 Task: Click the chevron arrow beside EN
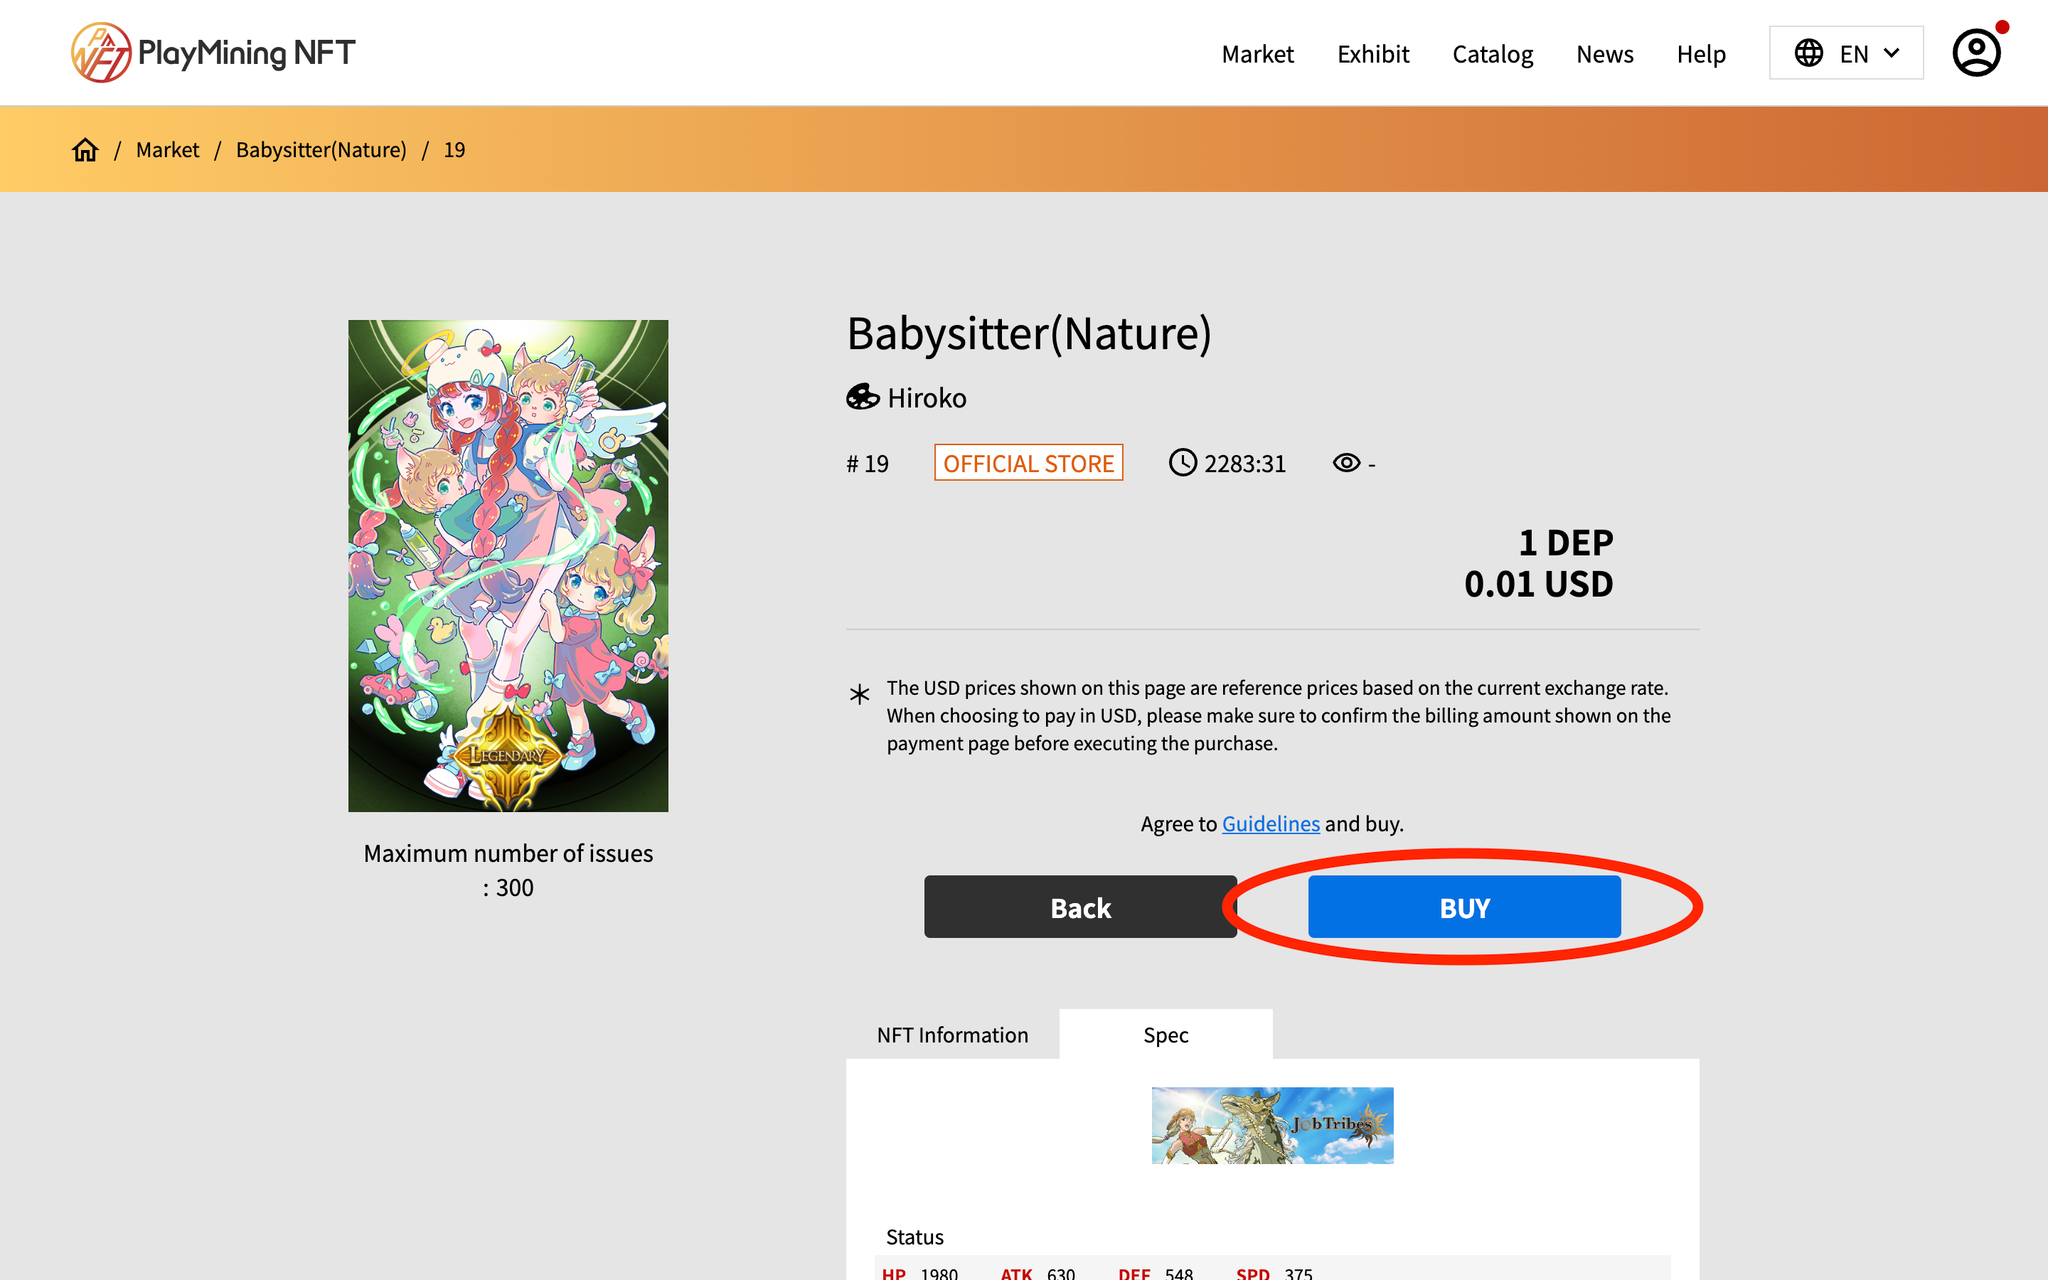pos(1891,53)
